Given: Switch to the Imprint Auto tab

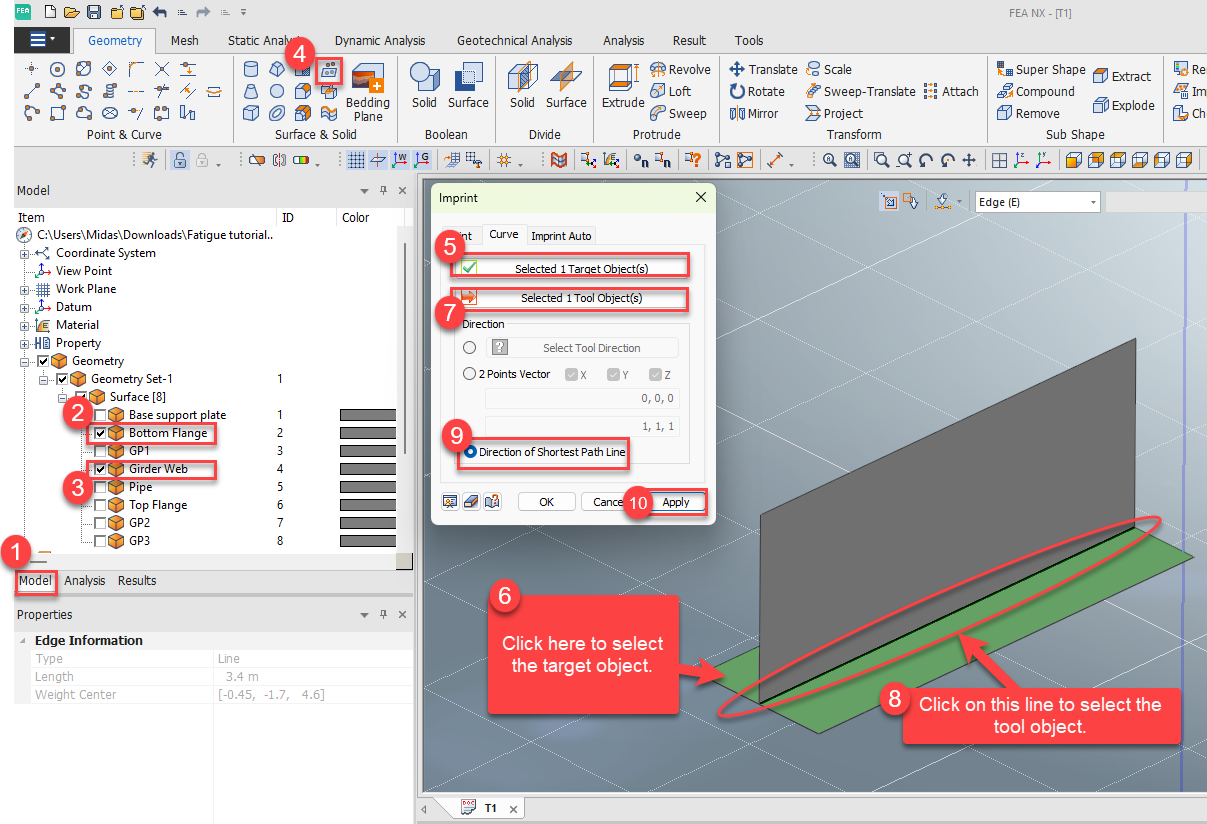Looking at the screenshot, I should (560, 235).
